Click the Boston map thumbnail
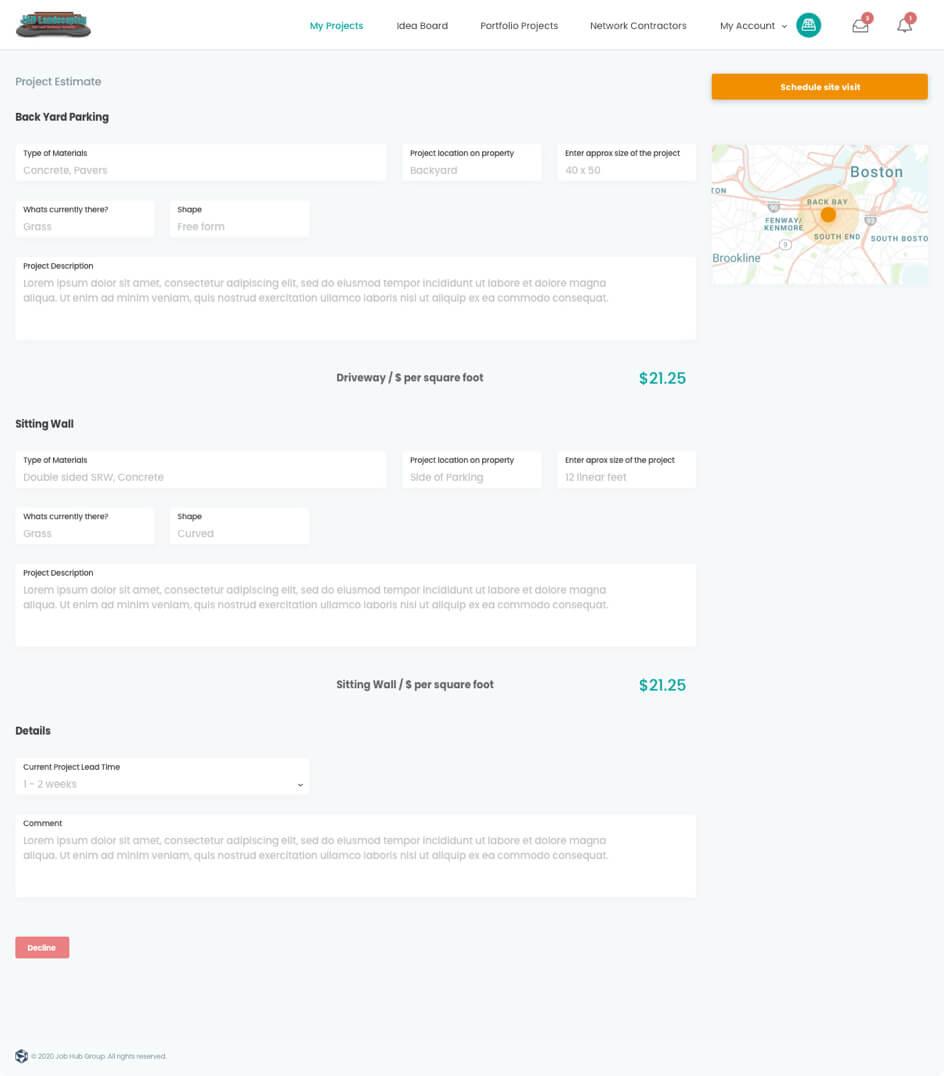Screen dimensions: 944x1076 [x=819, y=214]
